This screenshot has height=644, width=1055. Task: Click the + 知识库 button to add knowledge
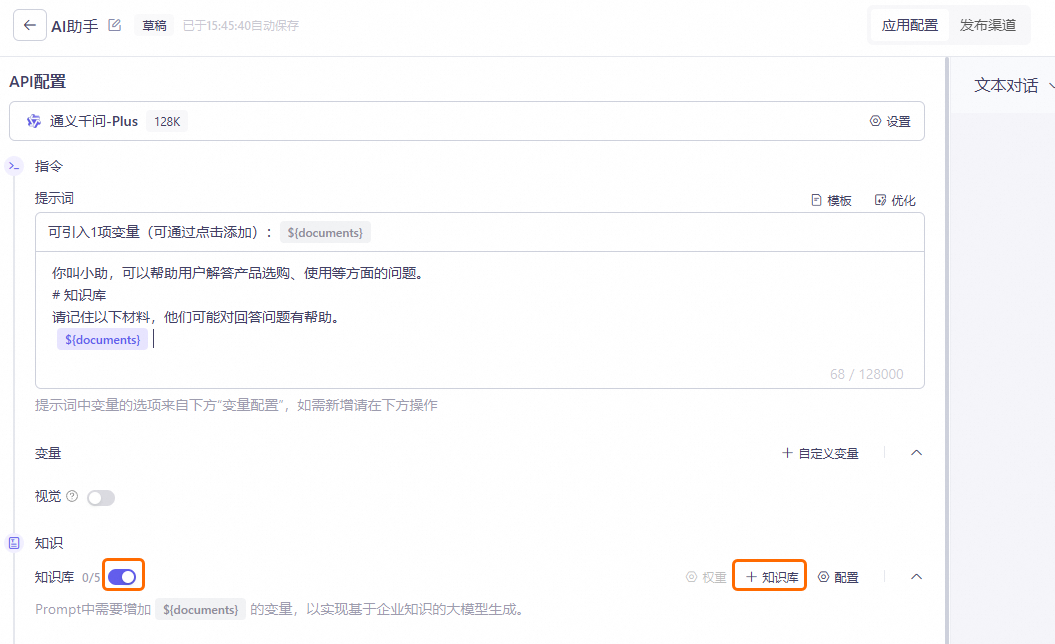[x=769, y=576]
